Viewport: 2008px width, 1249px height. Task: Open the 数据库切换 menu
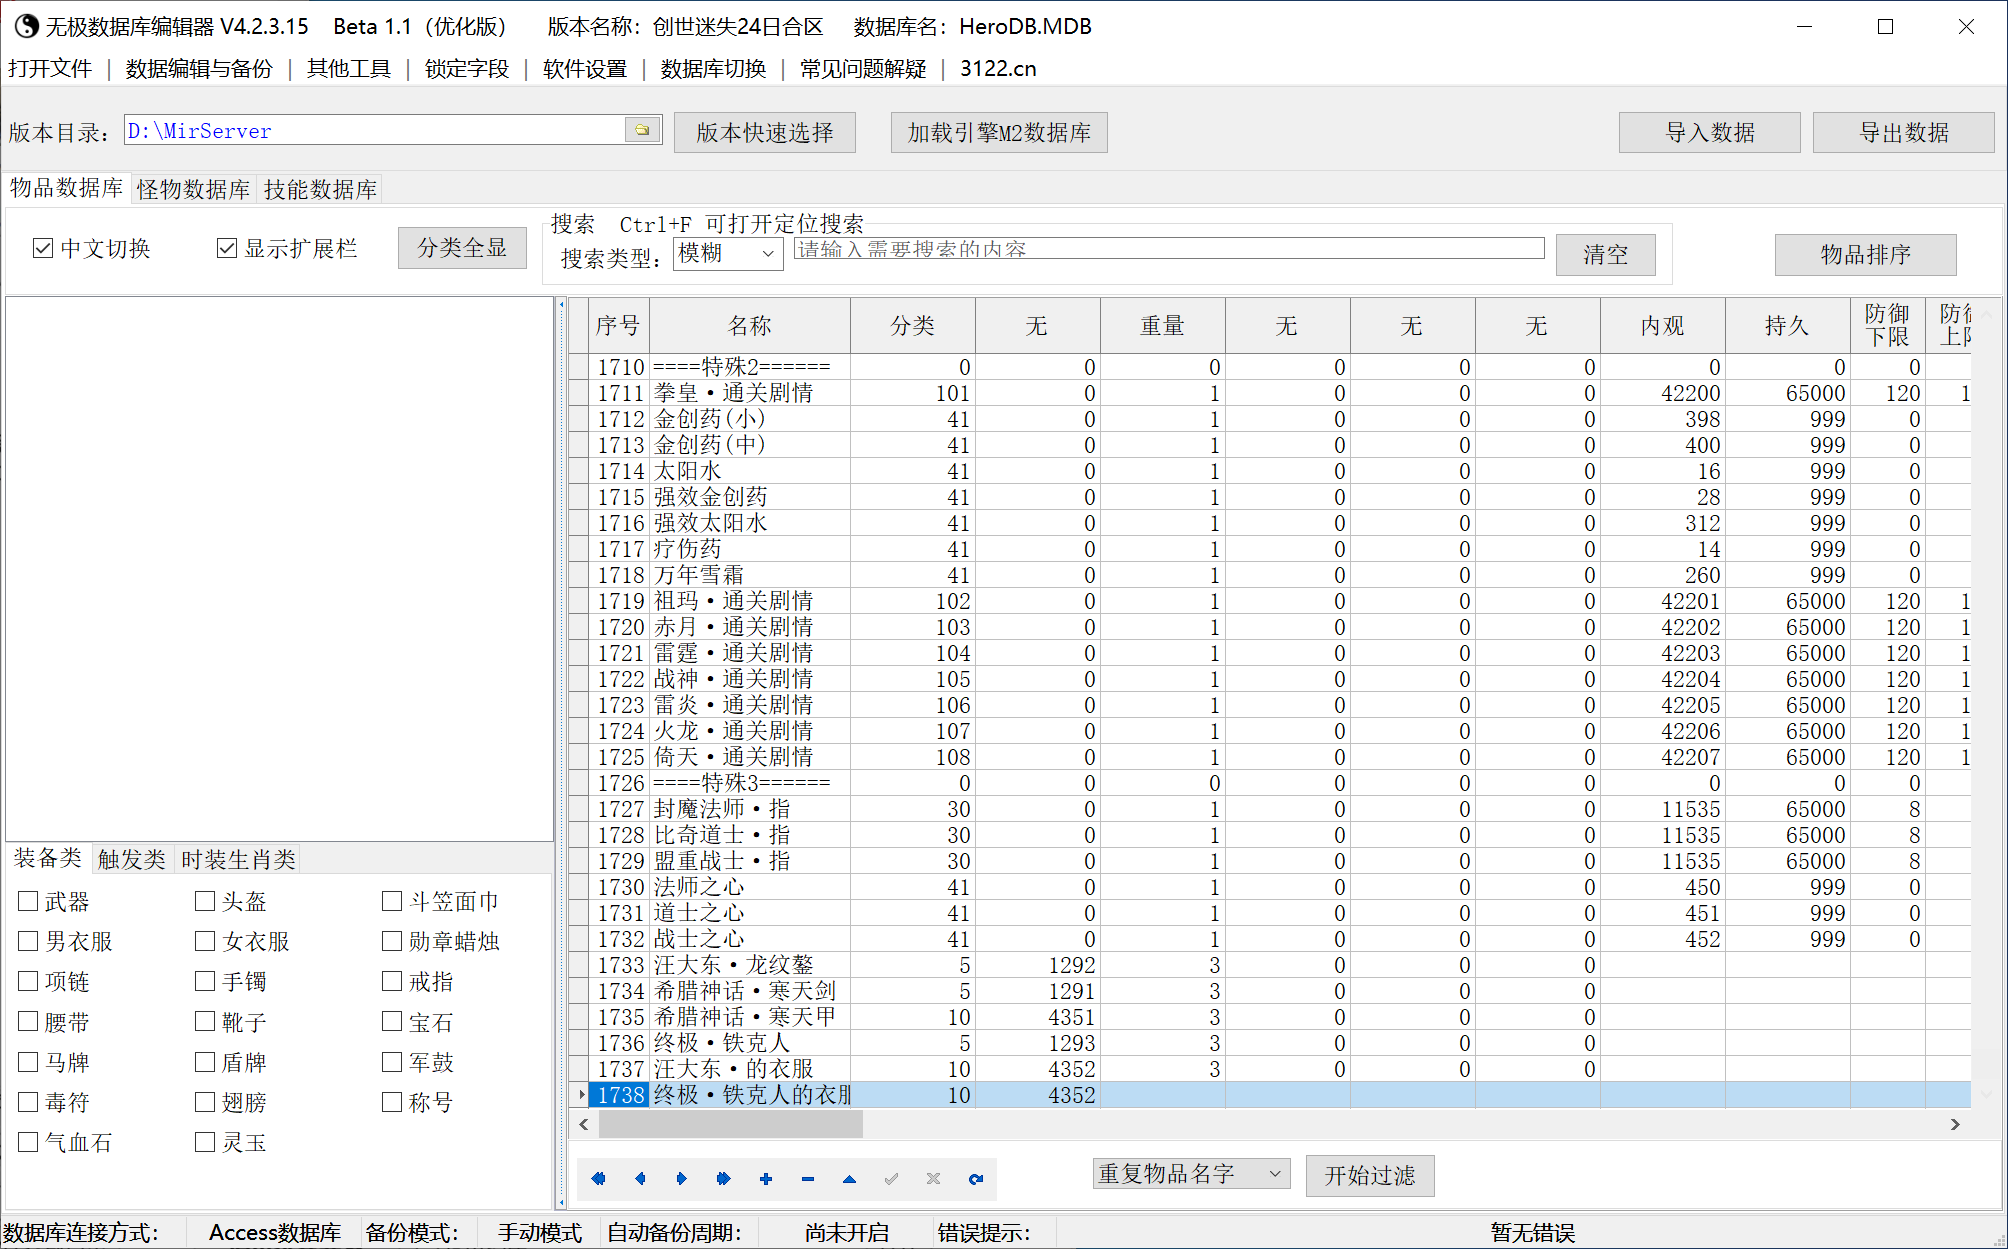pyautogui.click(x=713, y=68)
